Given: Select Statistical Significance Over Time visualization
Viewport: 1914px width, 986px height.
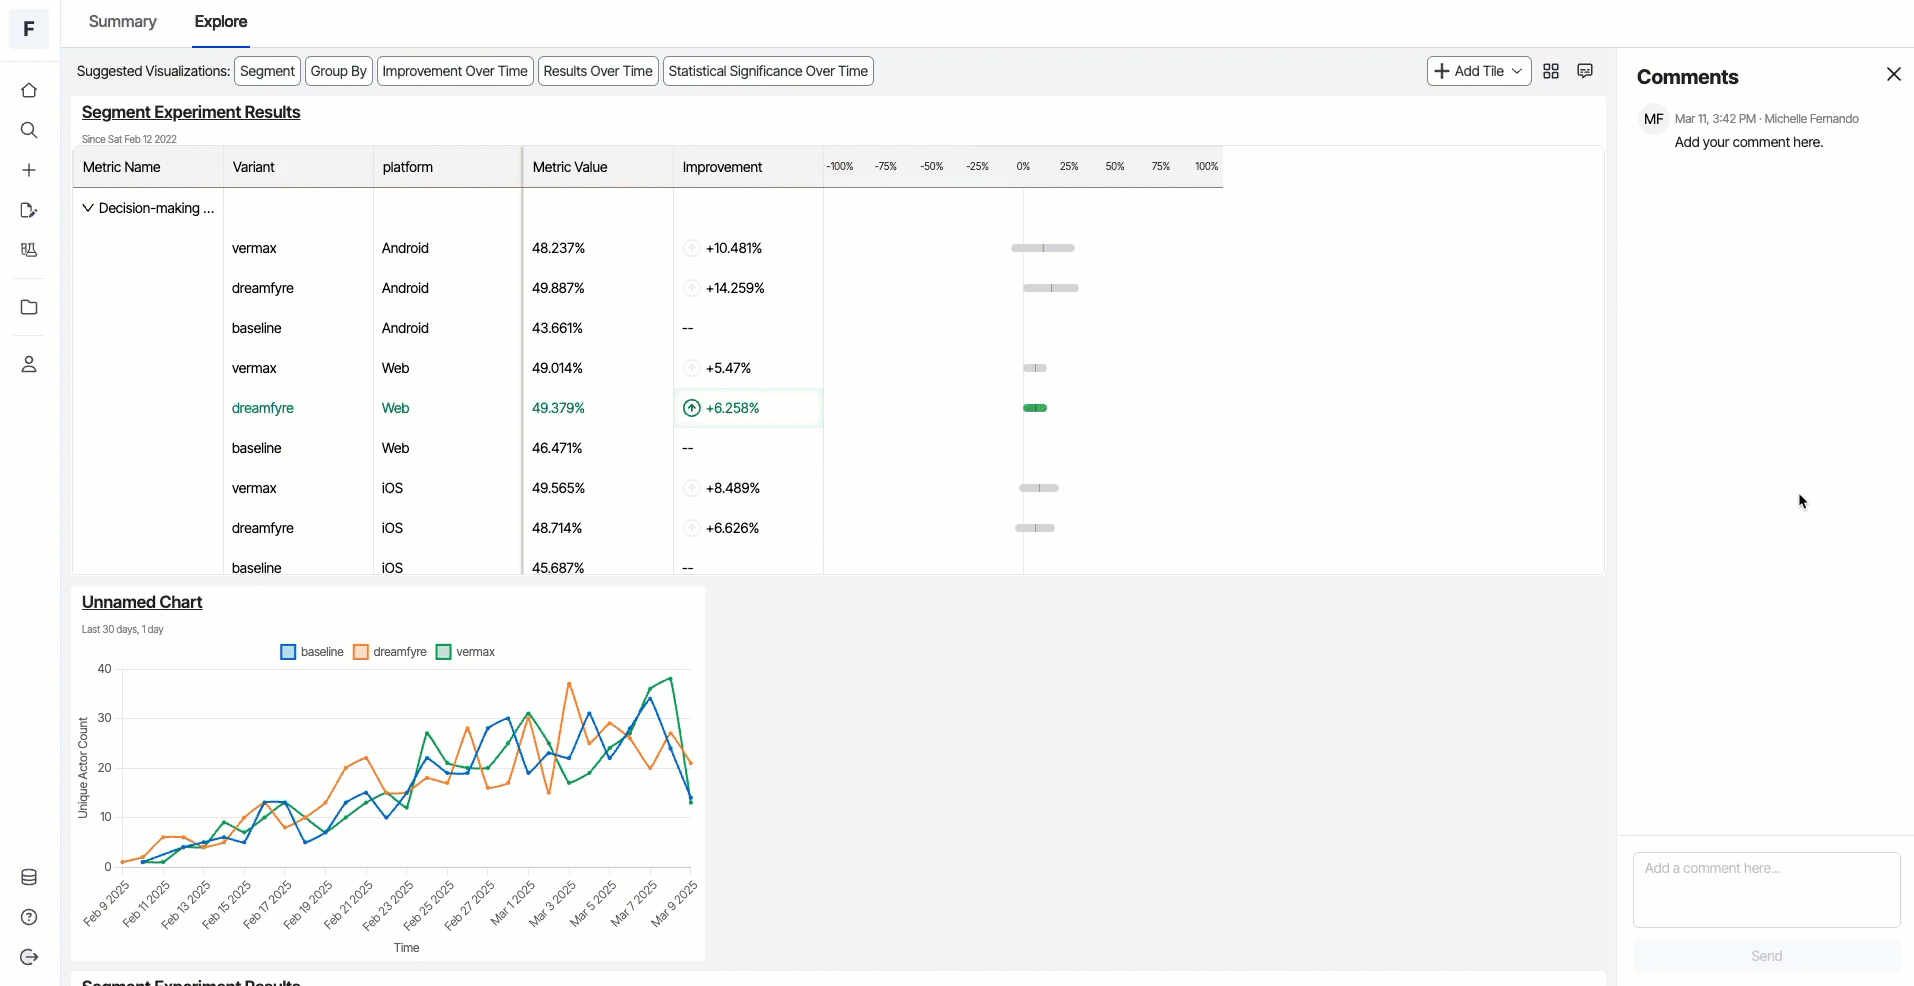Looking at the screenshot, I should click(x=768, y=71).
